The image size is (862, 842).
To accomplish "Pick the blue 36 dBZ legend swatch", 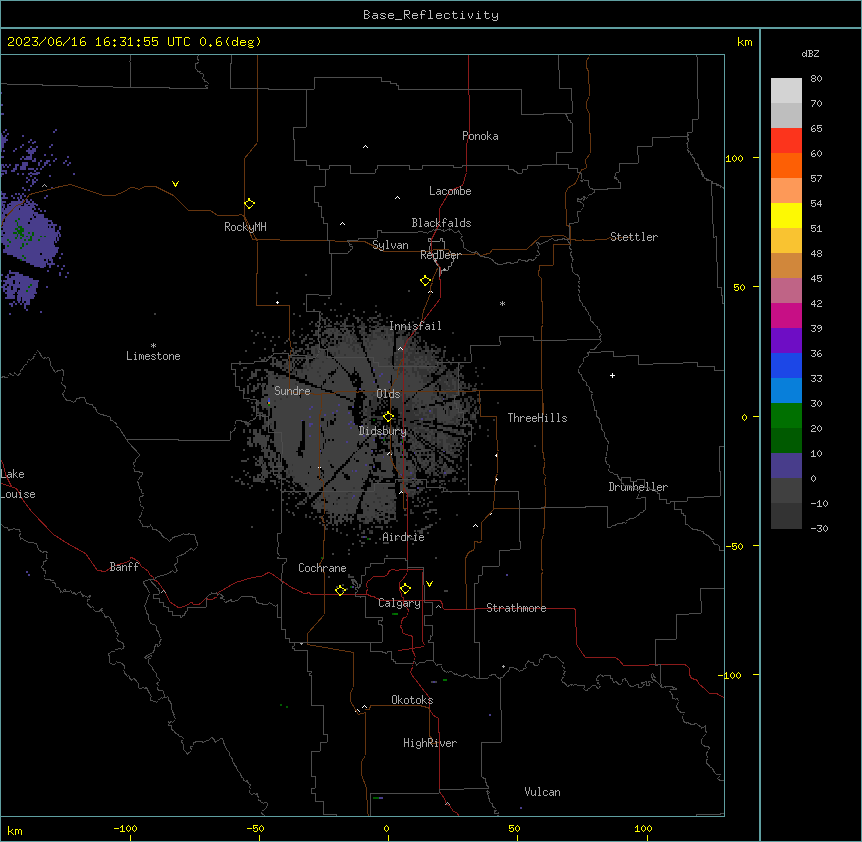I will click(786, 365).
